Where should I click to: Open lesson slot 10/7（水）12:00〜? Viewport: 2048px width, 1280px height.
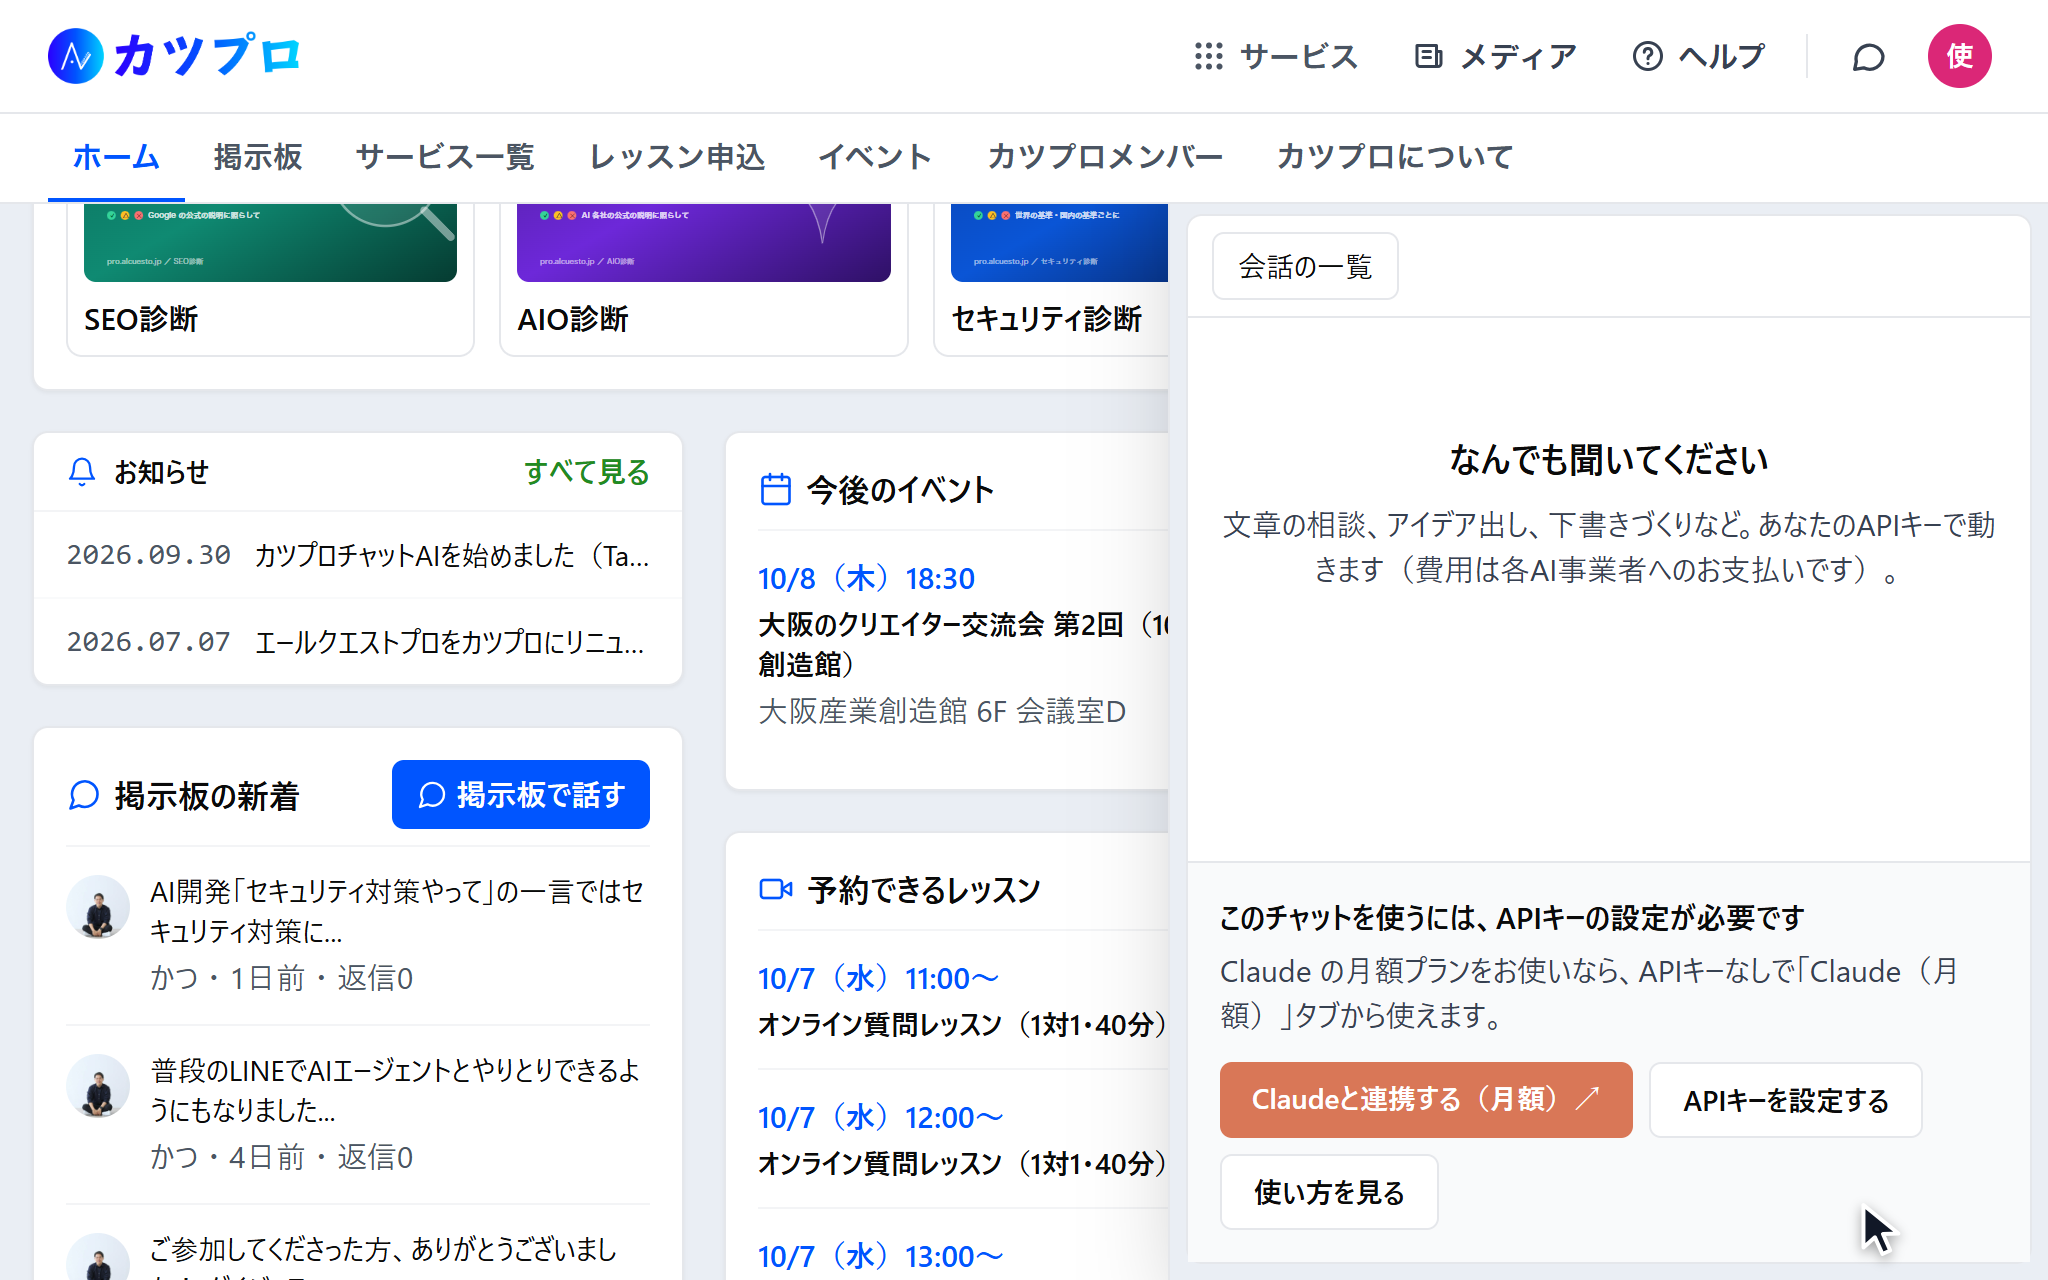[x=880, y=1117]
